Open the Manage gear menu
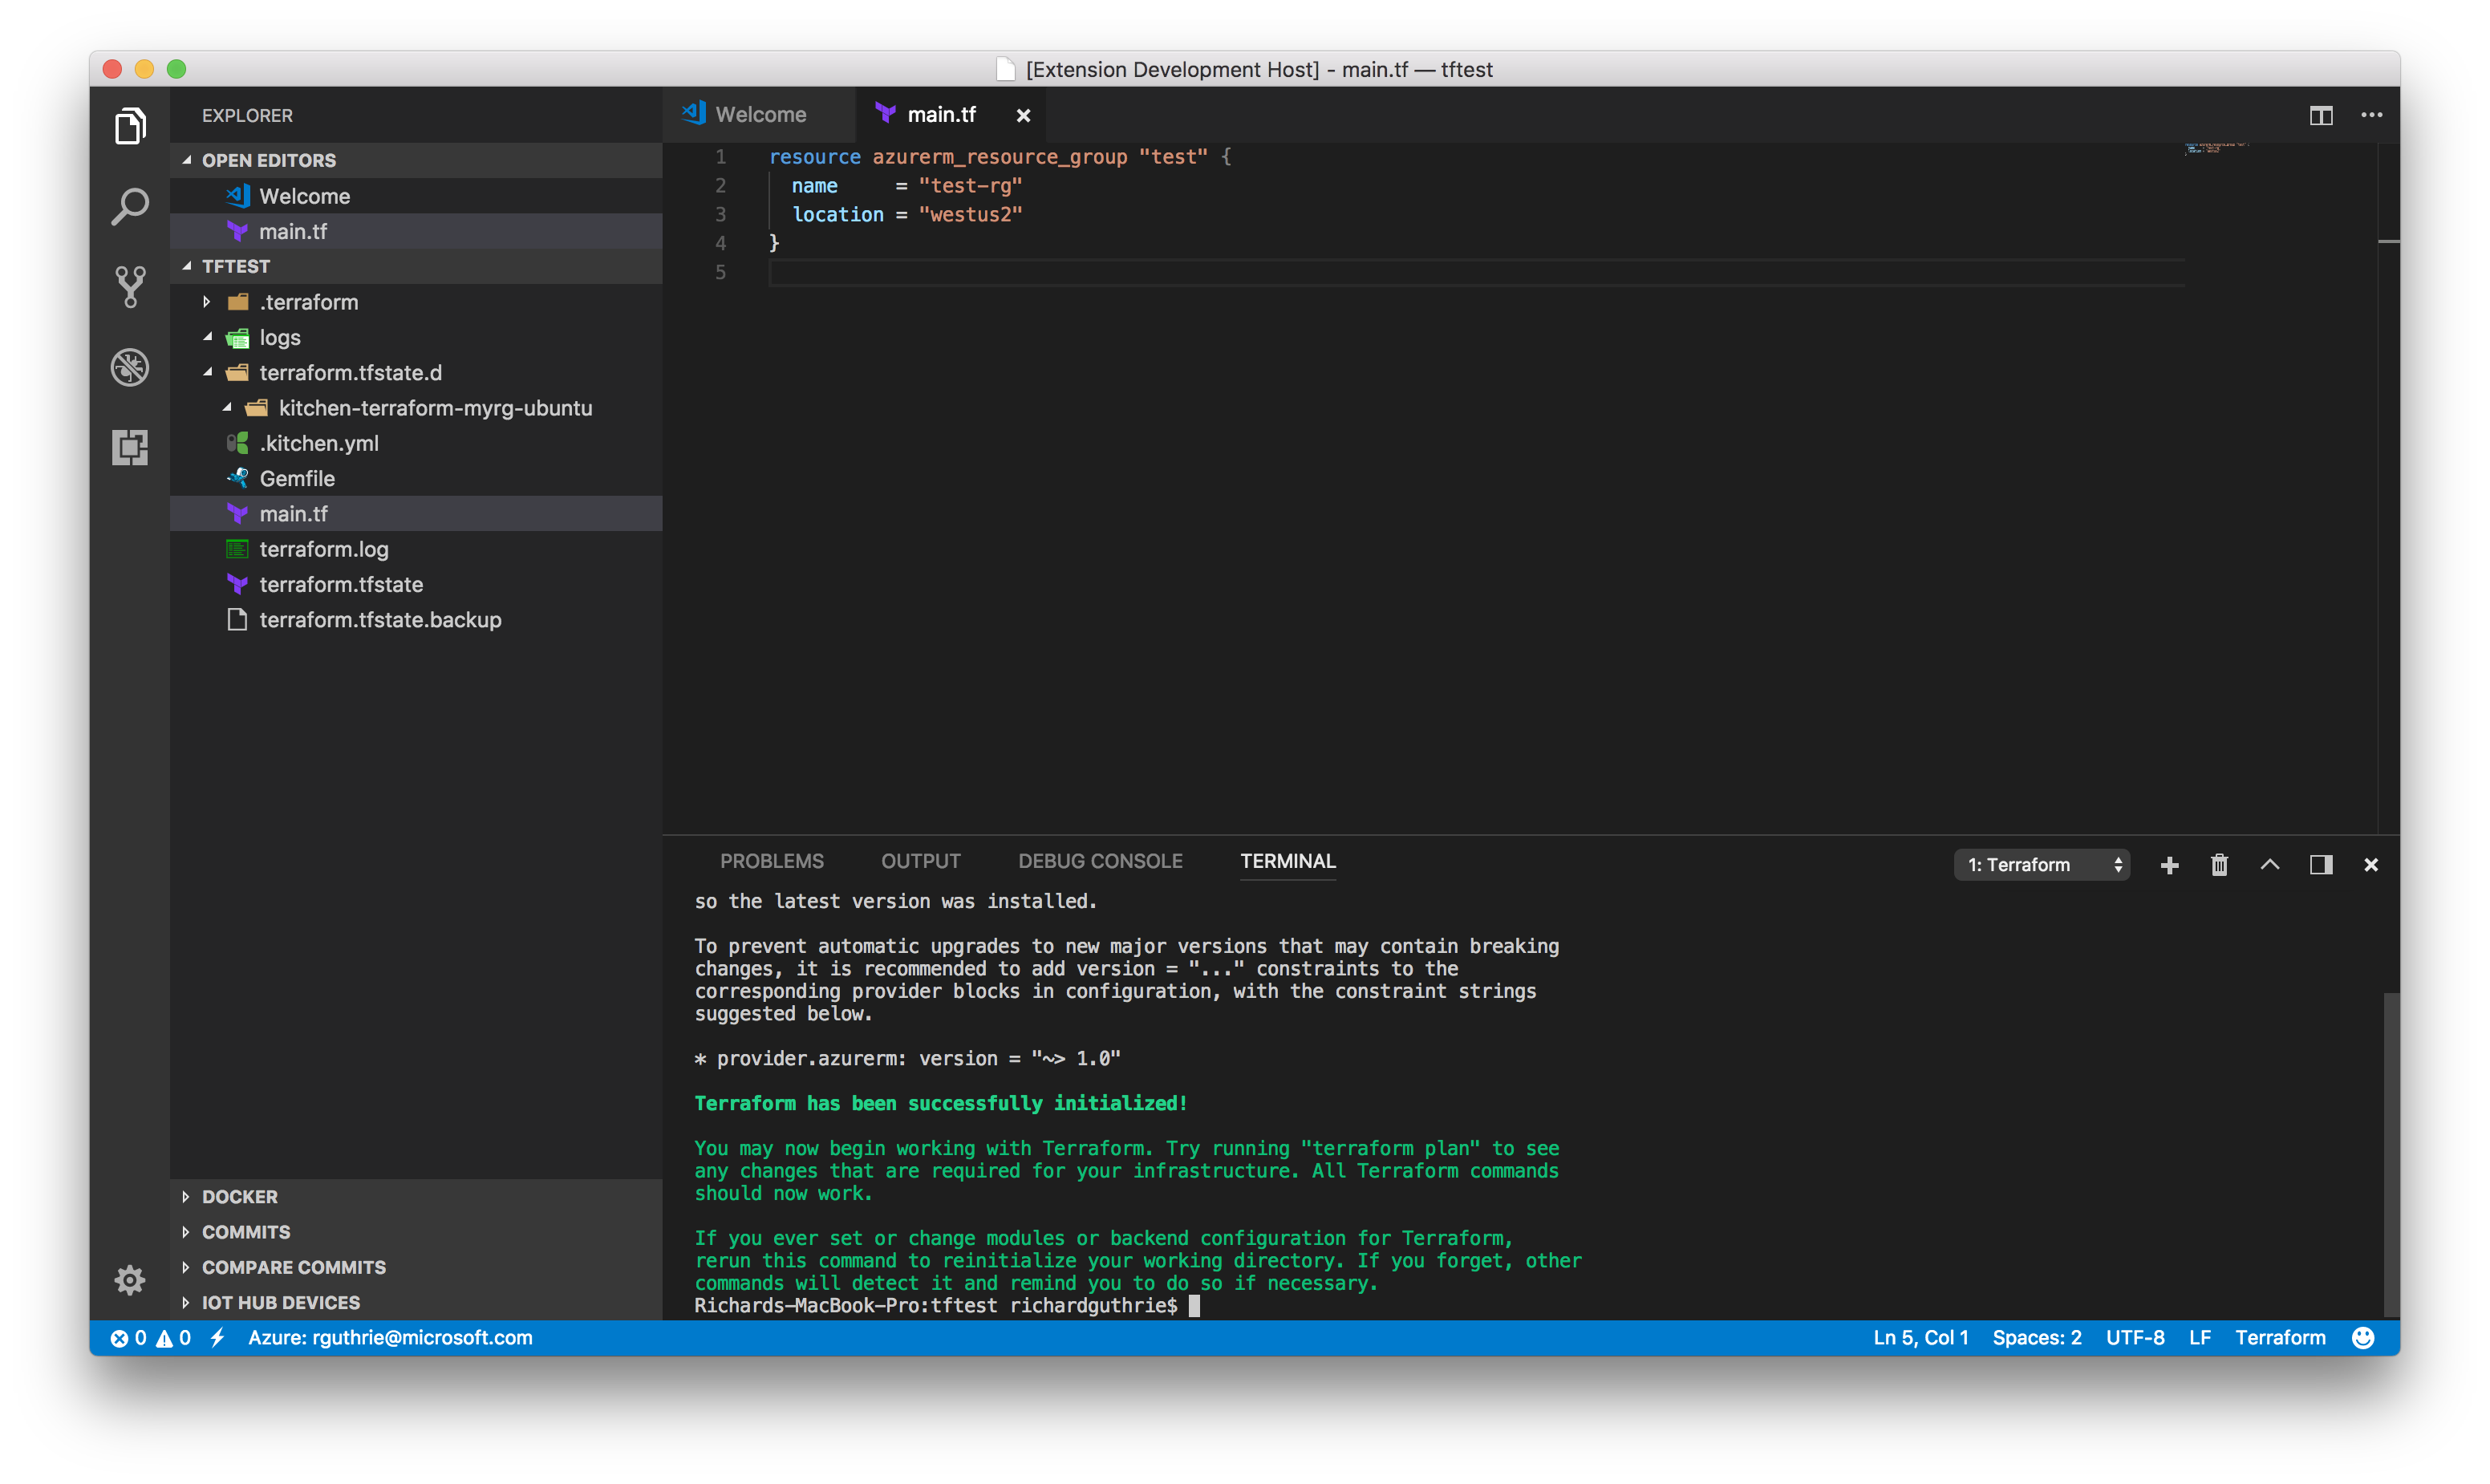 [130, 1279]
